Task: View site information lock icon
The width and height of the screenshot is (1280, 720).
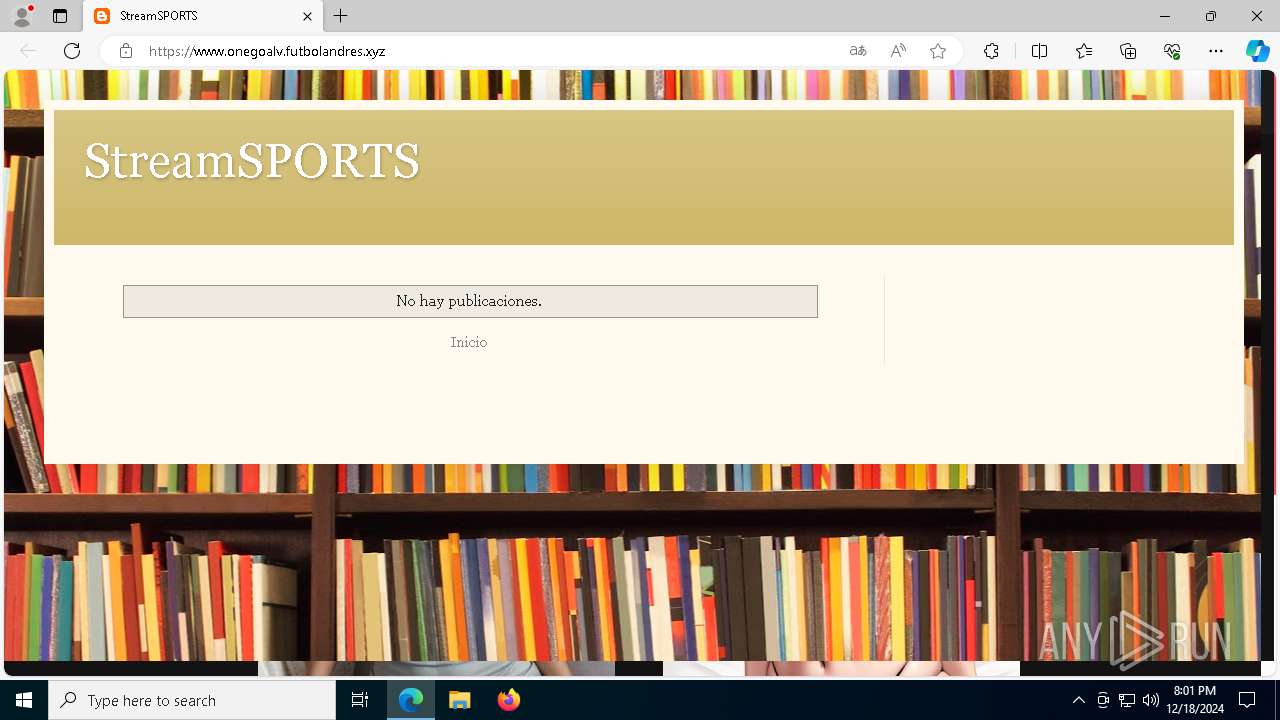Action: pos(126,51)
